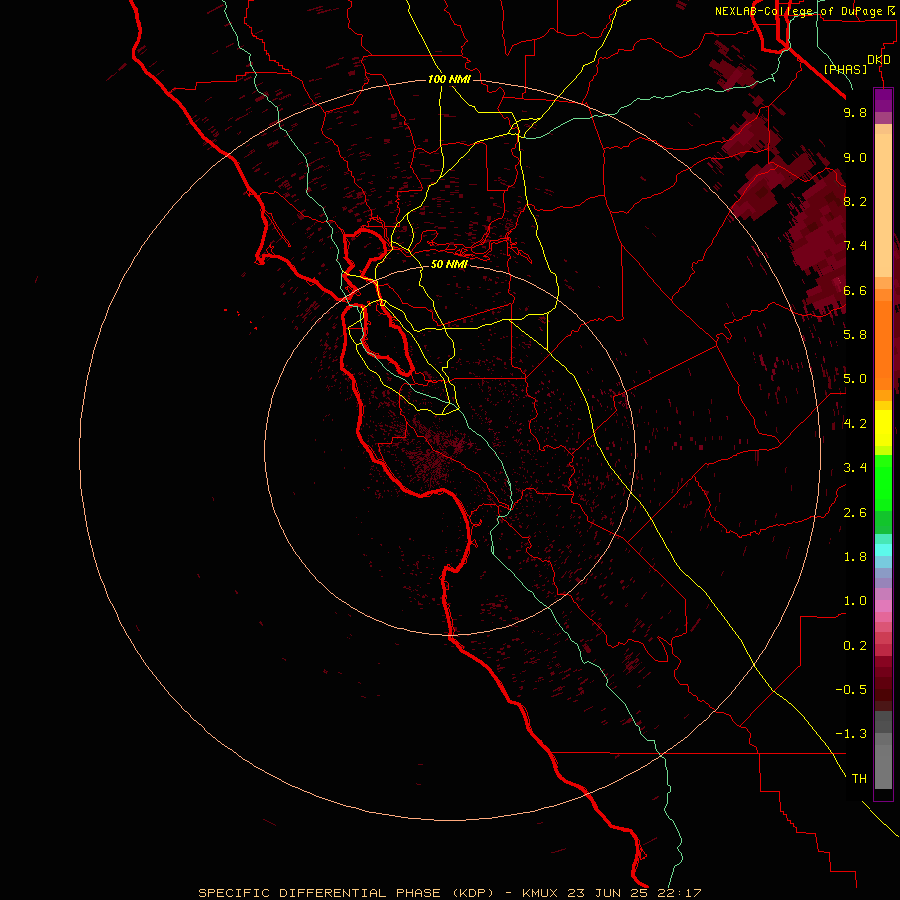900x900 pixels.
Task: Click the TH threshold label on the scale
Action: [x=859, y=779]
